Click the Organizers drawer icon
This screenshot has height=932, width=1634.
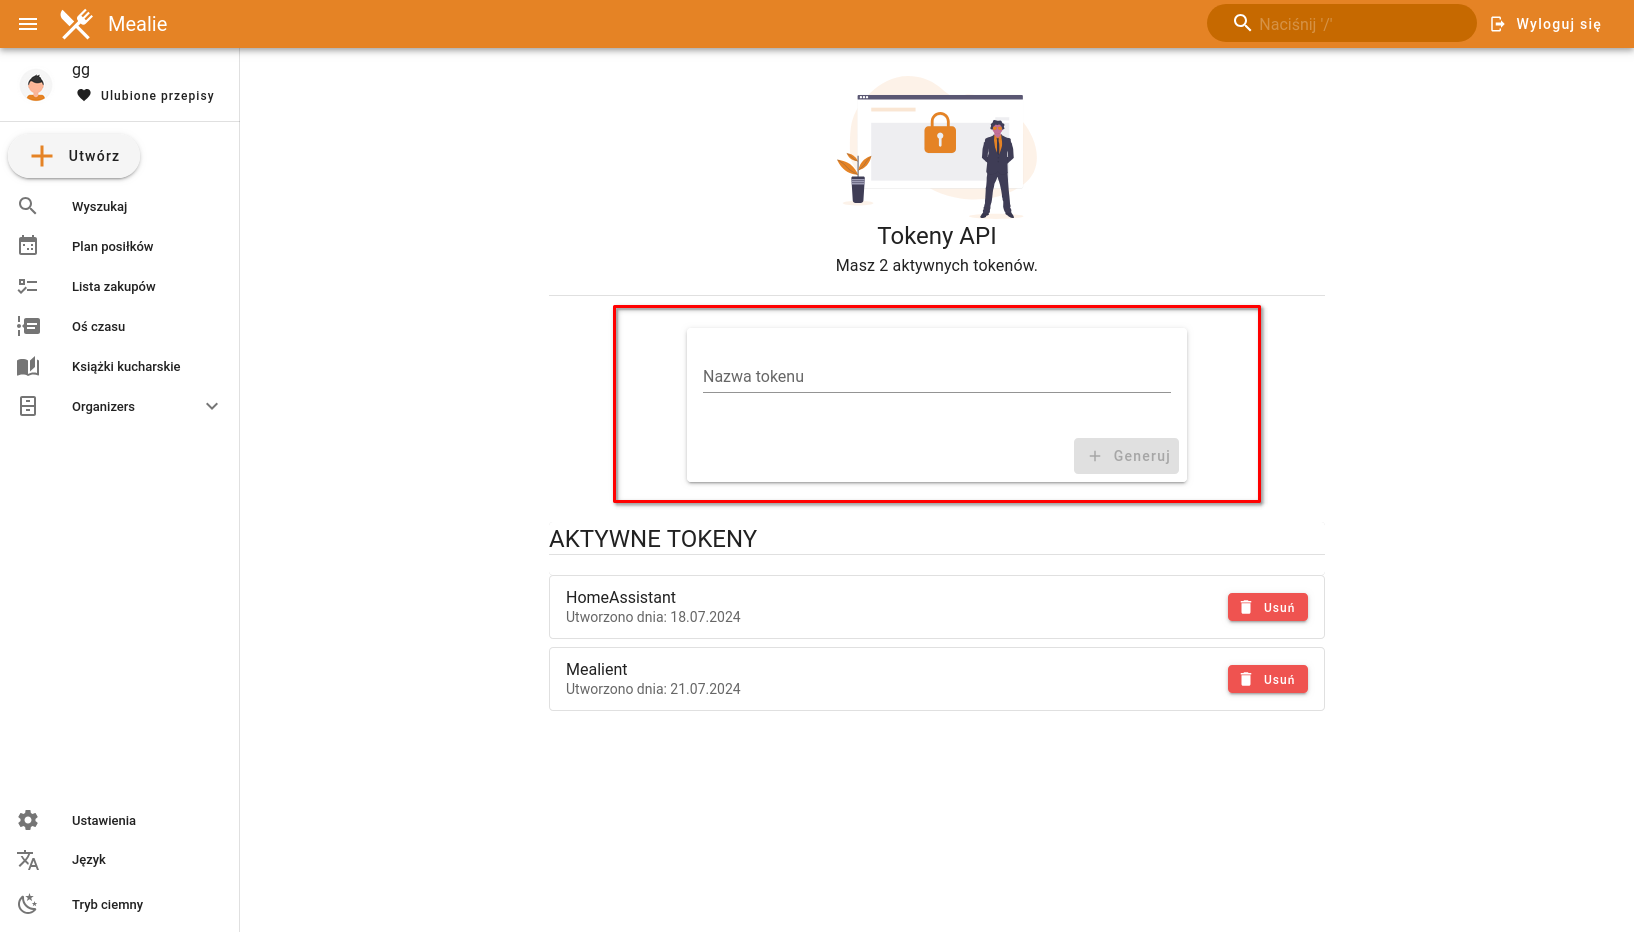coord(28,406)
